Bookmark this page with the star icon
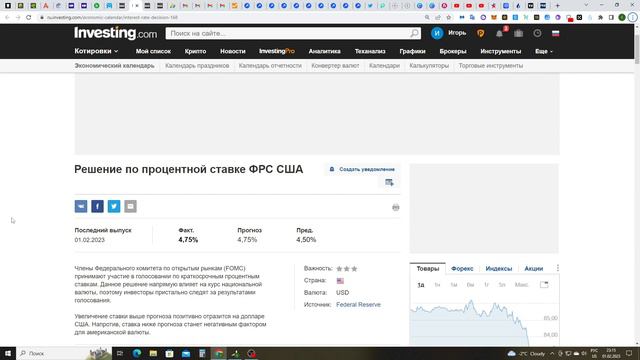Screen dimensions: 640x360 pos(449,18)
